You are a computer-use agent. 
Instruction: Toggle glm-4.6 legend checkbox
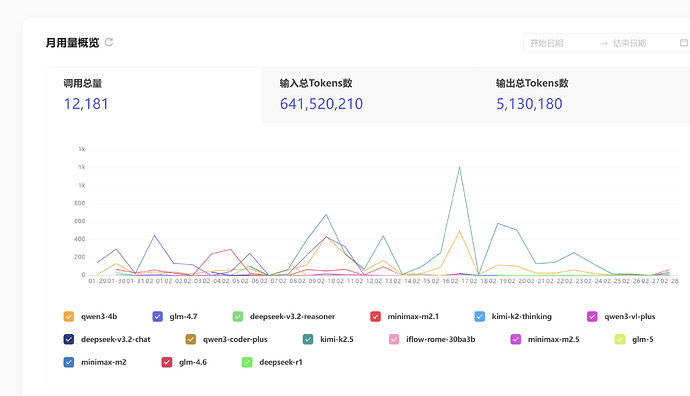[167, 362]
